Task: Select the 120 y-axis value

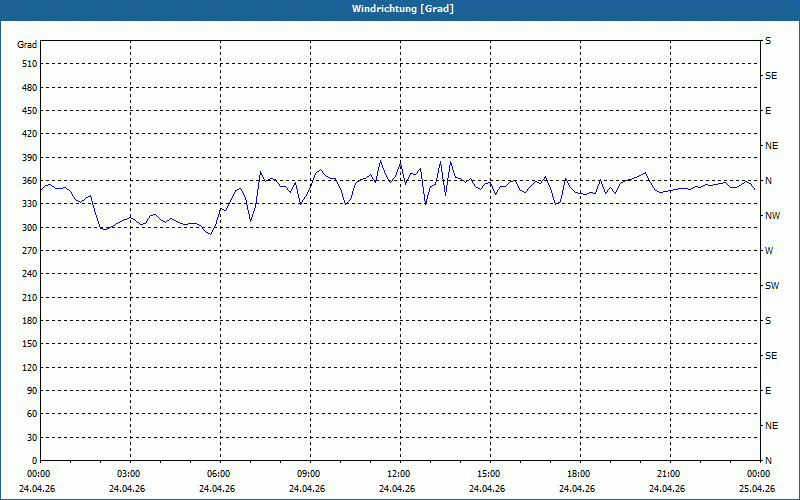Action: (x=30, y=367)
